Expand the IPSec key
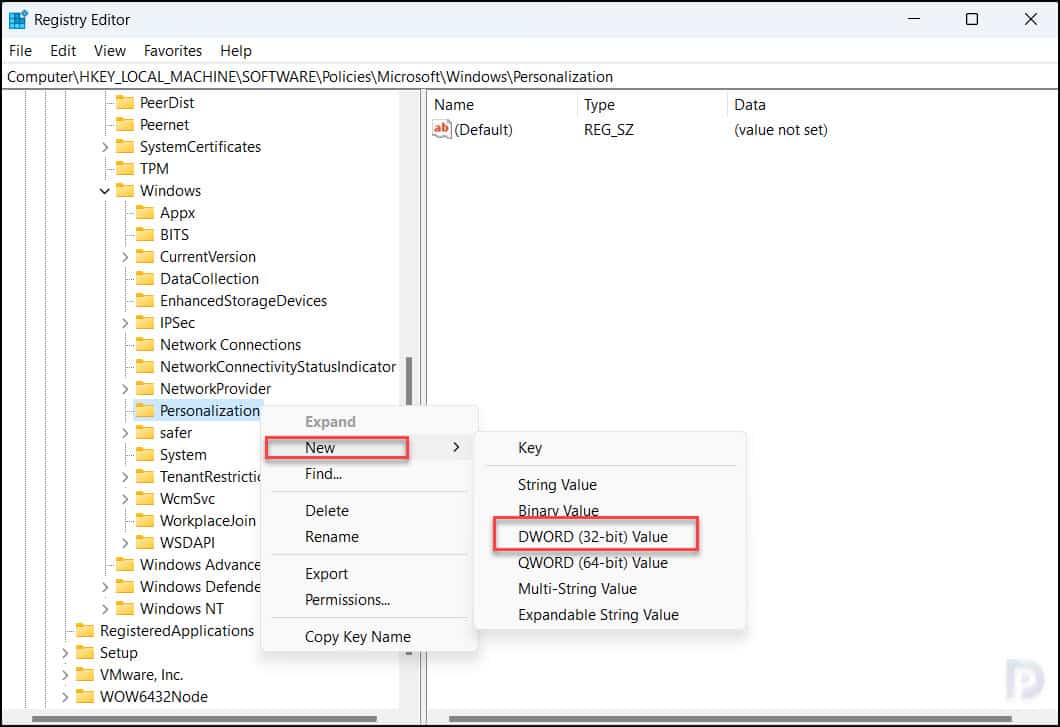This screenshot has height=727, width=1060. coord(125,323)
